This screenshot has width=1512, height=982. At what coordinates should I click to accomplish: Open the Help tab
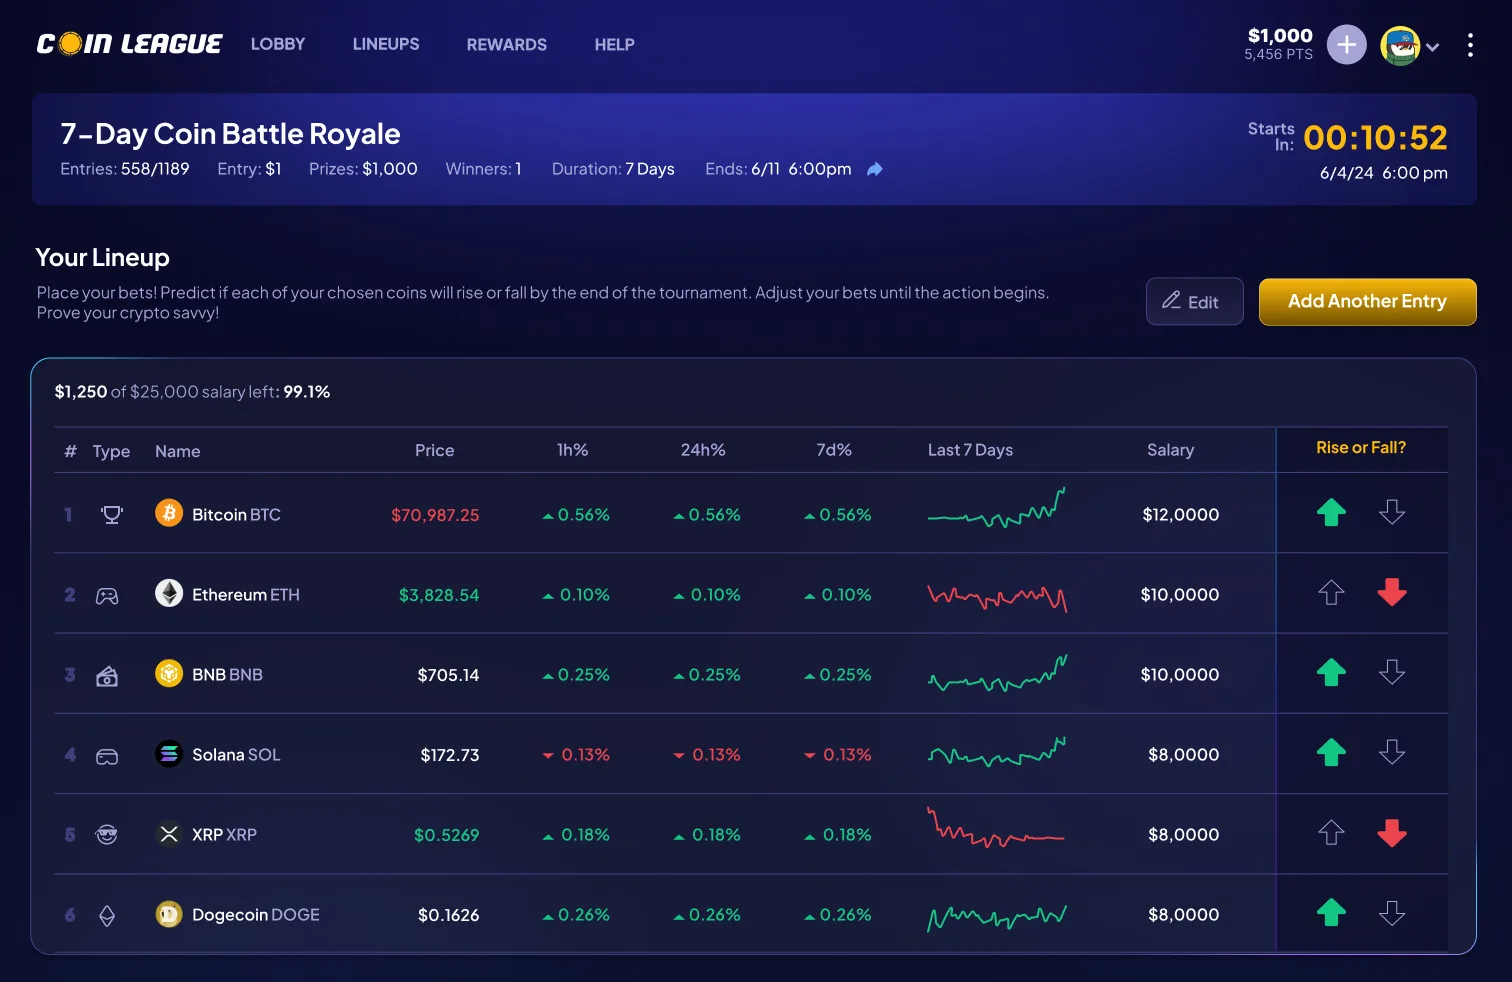coord(615,45)
